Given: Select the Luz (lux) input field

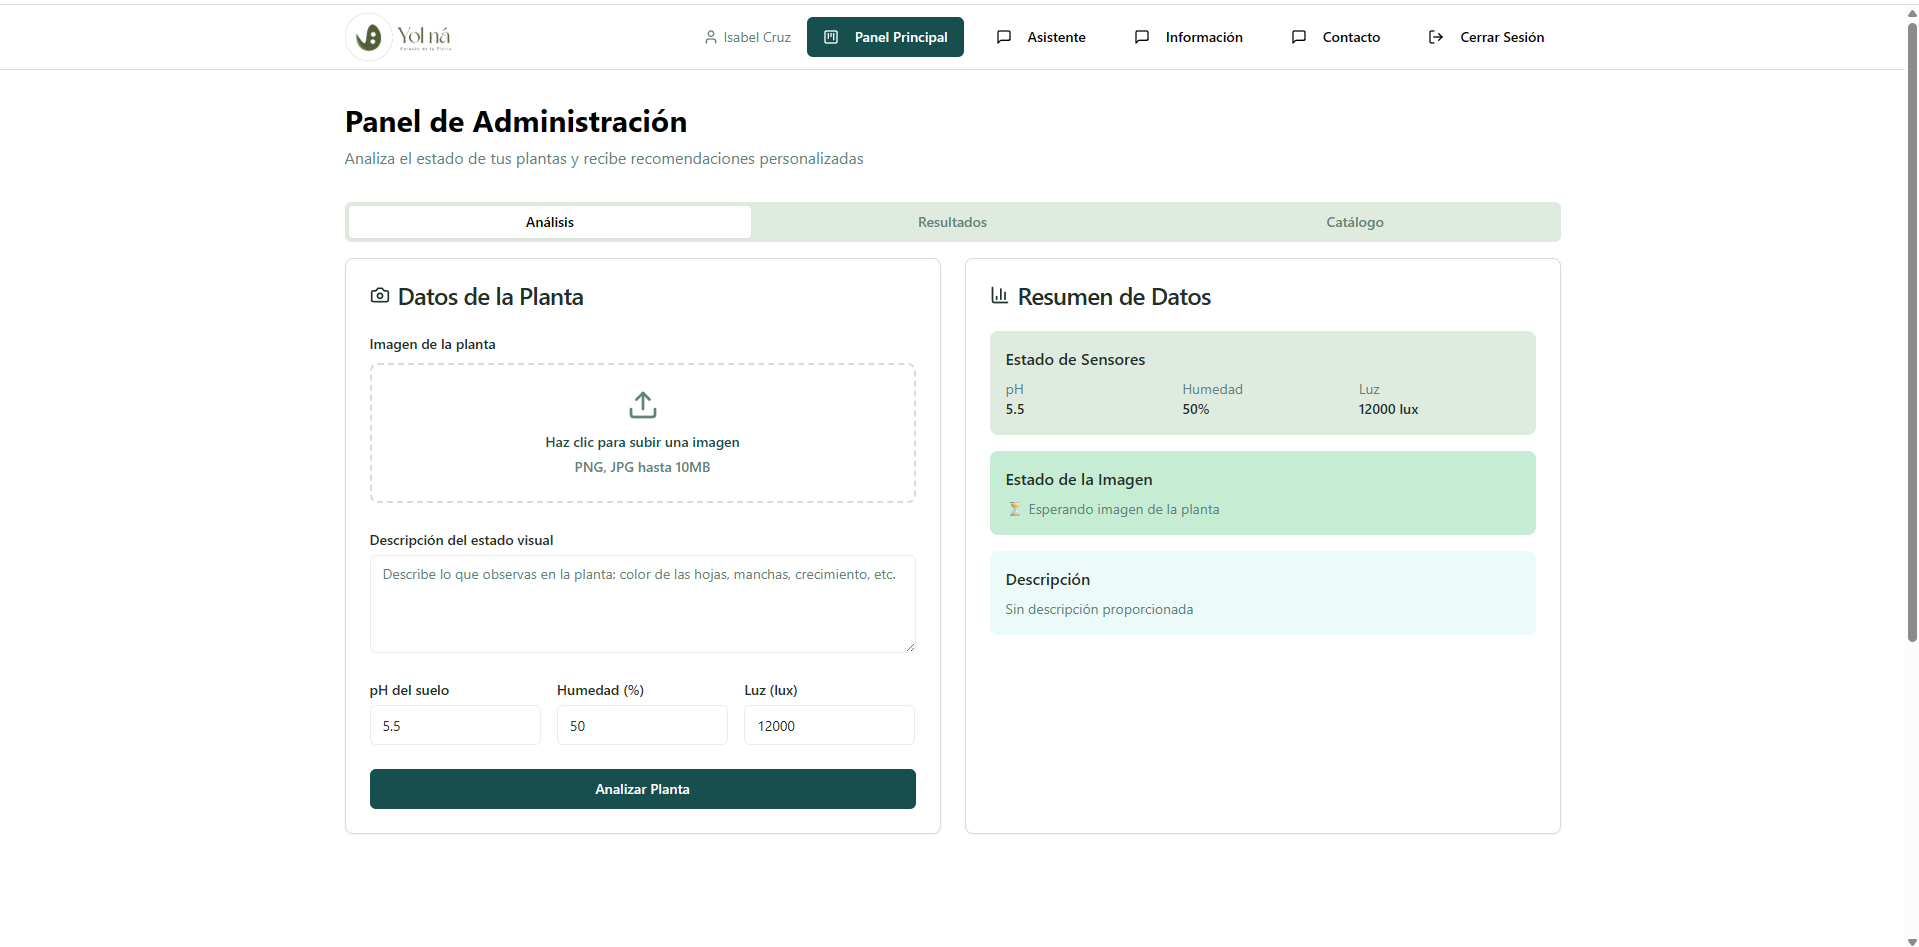Looking at the screenshot, I should click(x=829, y=726).
